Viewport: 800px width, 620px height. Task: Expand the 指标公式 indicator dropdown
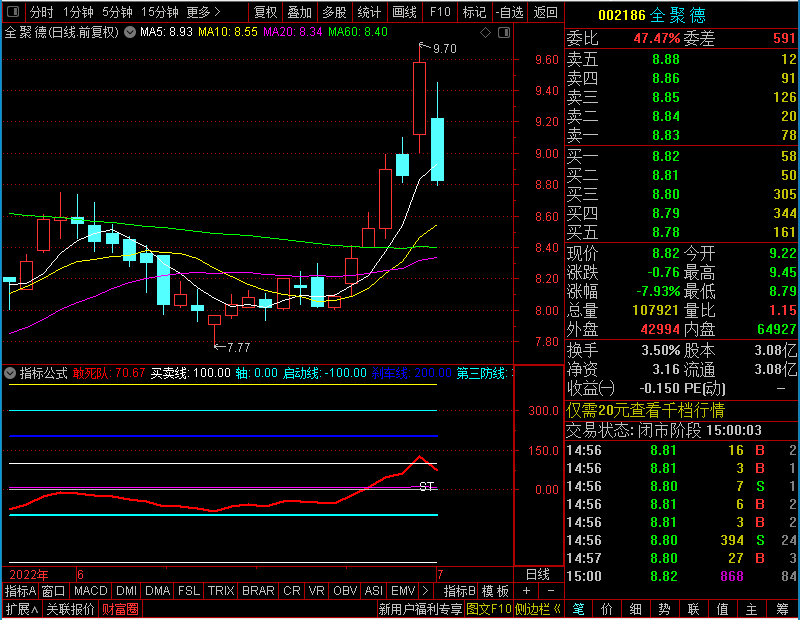point(10,373)
